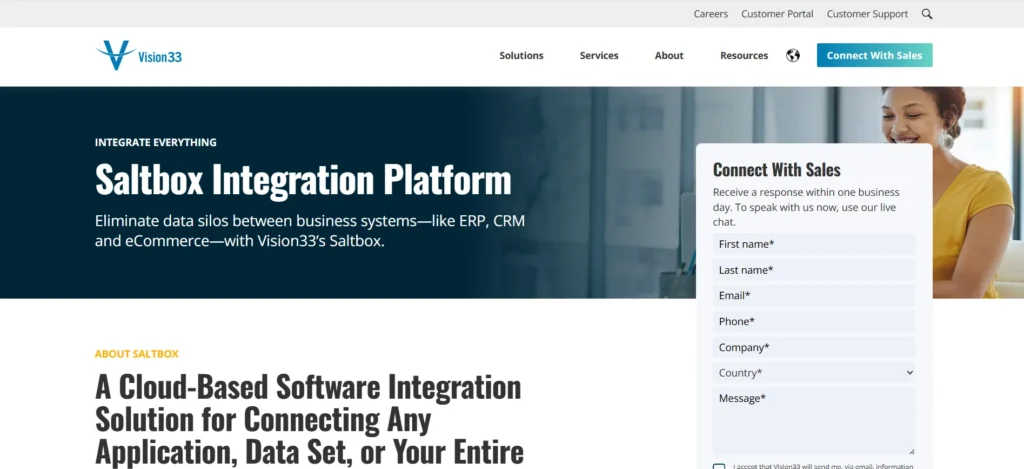
Task: Focus the Phone field
Action: 814,321
